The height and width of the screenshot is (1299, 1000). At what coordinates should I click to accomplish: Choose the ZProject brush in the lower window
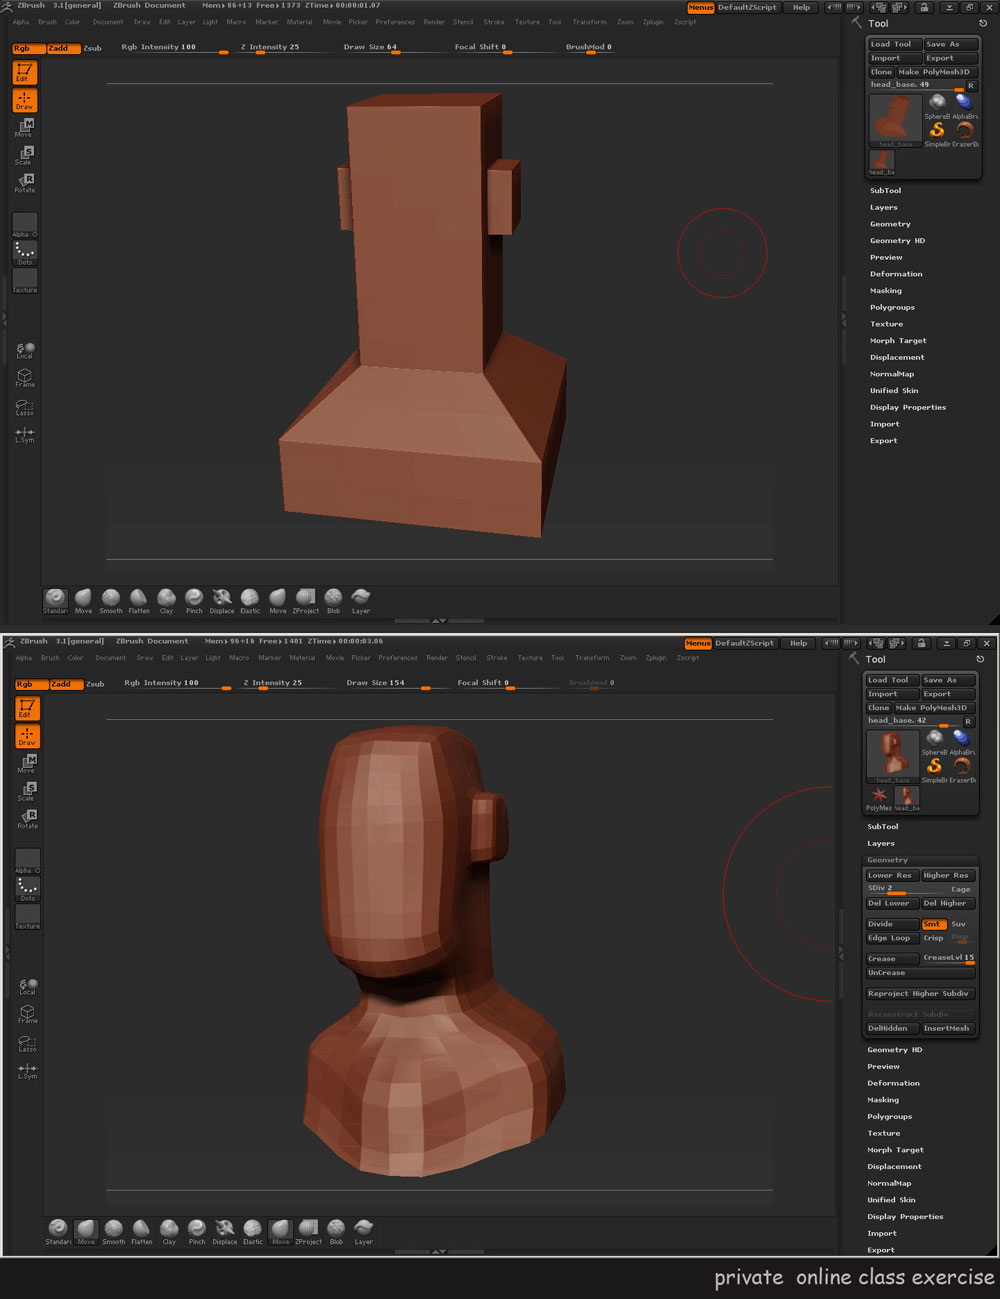pos(308,1229)
